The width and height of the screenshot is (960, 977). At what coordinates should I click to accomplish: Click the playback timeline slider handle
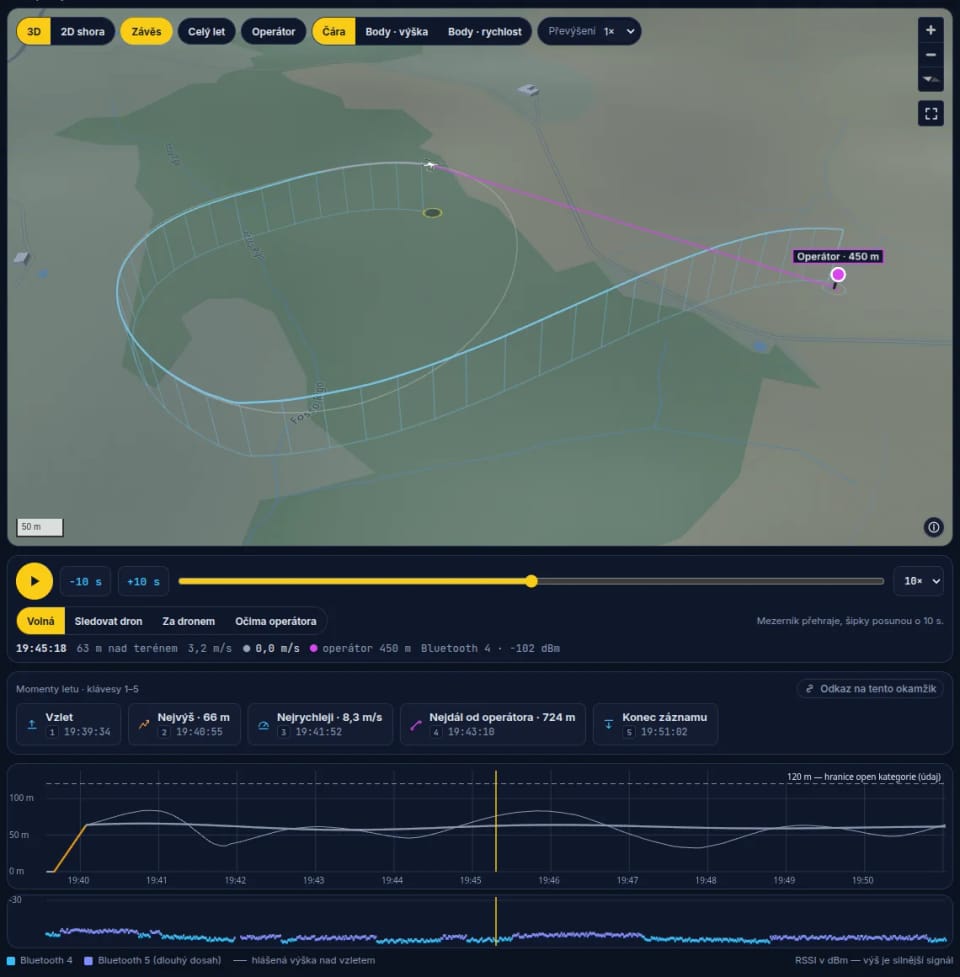pyautogui.click(x=531, y=581)
